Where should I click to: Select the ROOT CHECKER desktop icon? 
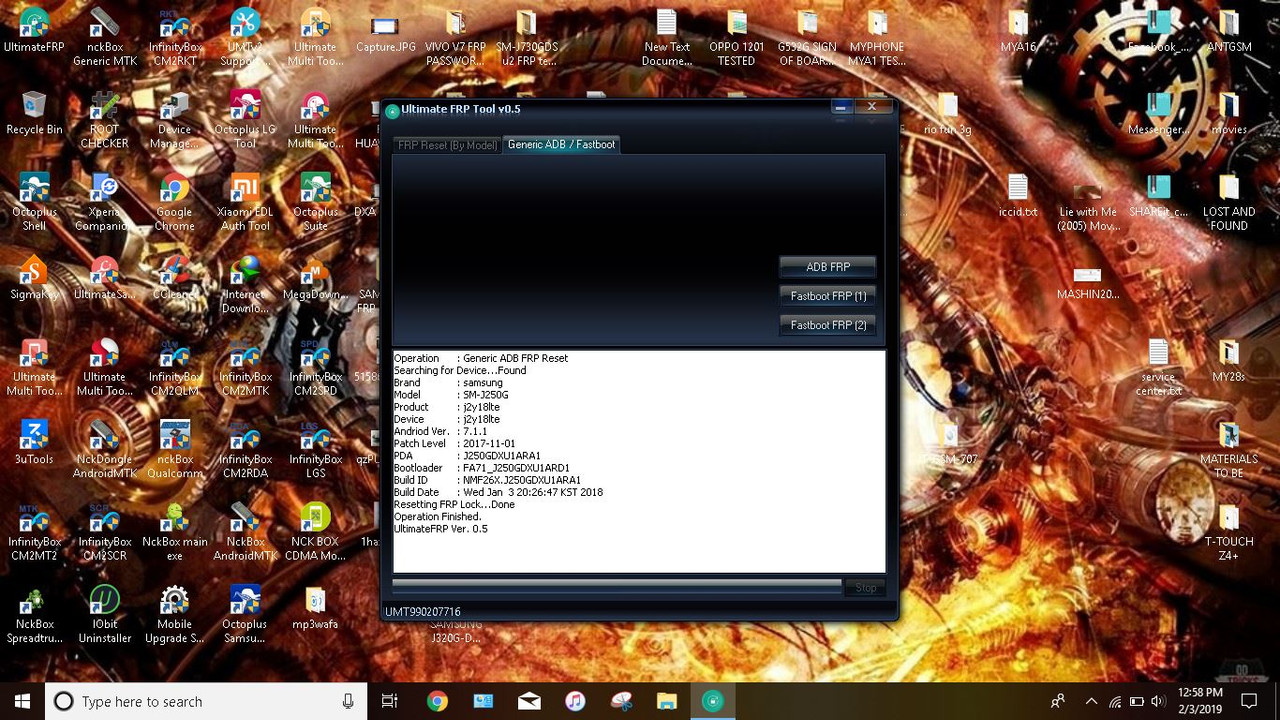105,120
